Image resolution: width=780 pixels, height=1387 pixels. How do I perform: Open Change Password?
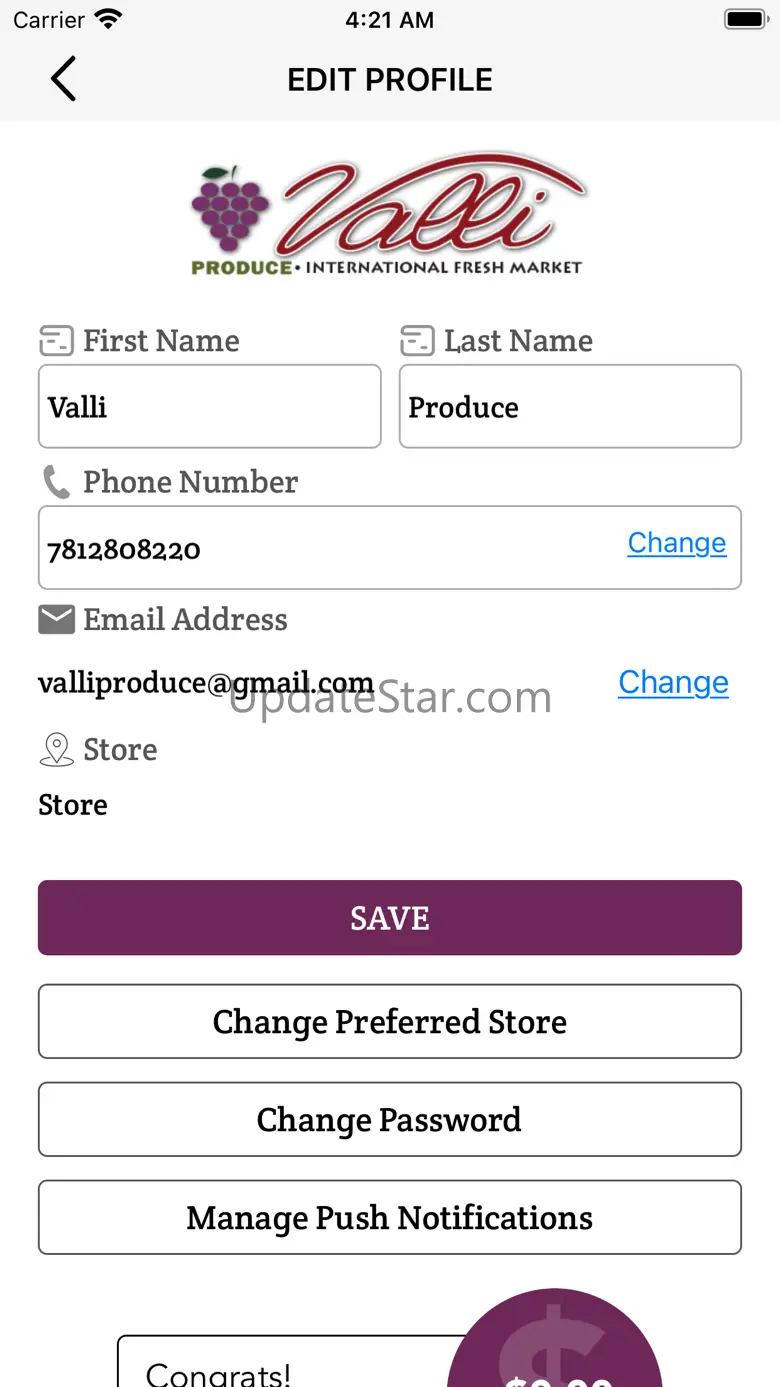point(390,1119)
